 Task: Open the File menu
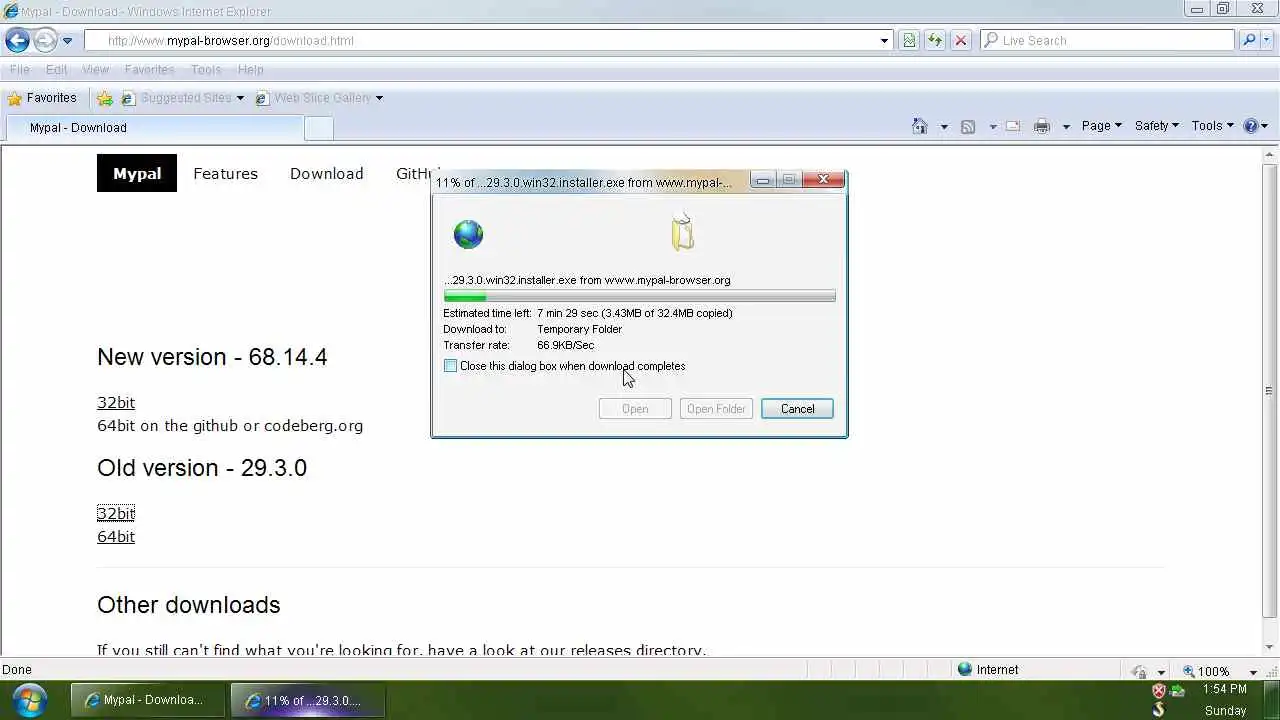(19, 70)
